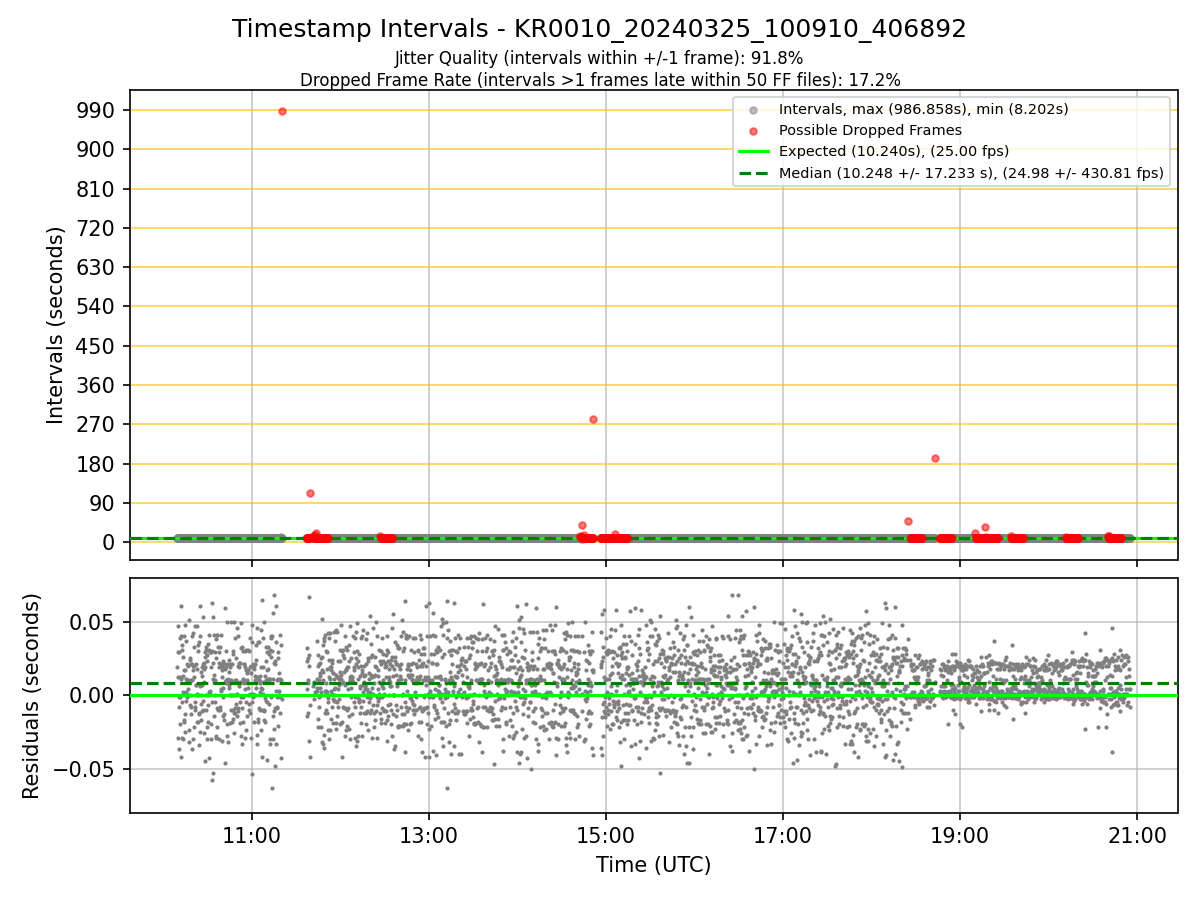1200x900 pixels.
Task: Click the 'Time (UTC)' x-axis label
Action: point(653,865)
